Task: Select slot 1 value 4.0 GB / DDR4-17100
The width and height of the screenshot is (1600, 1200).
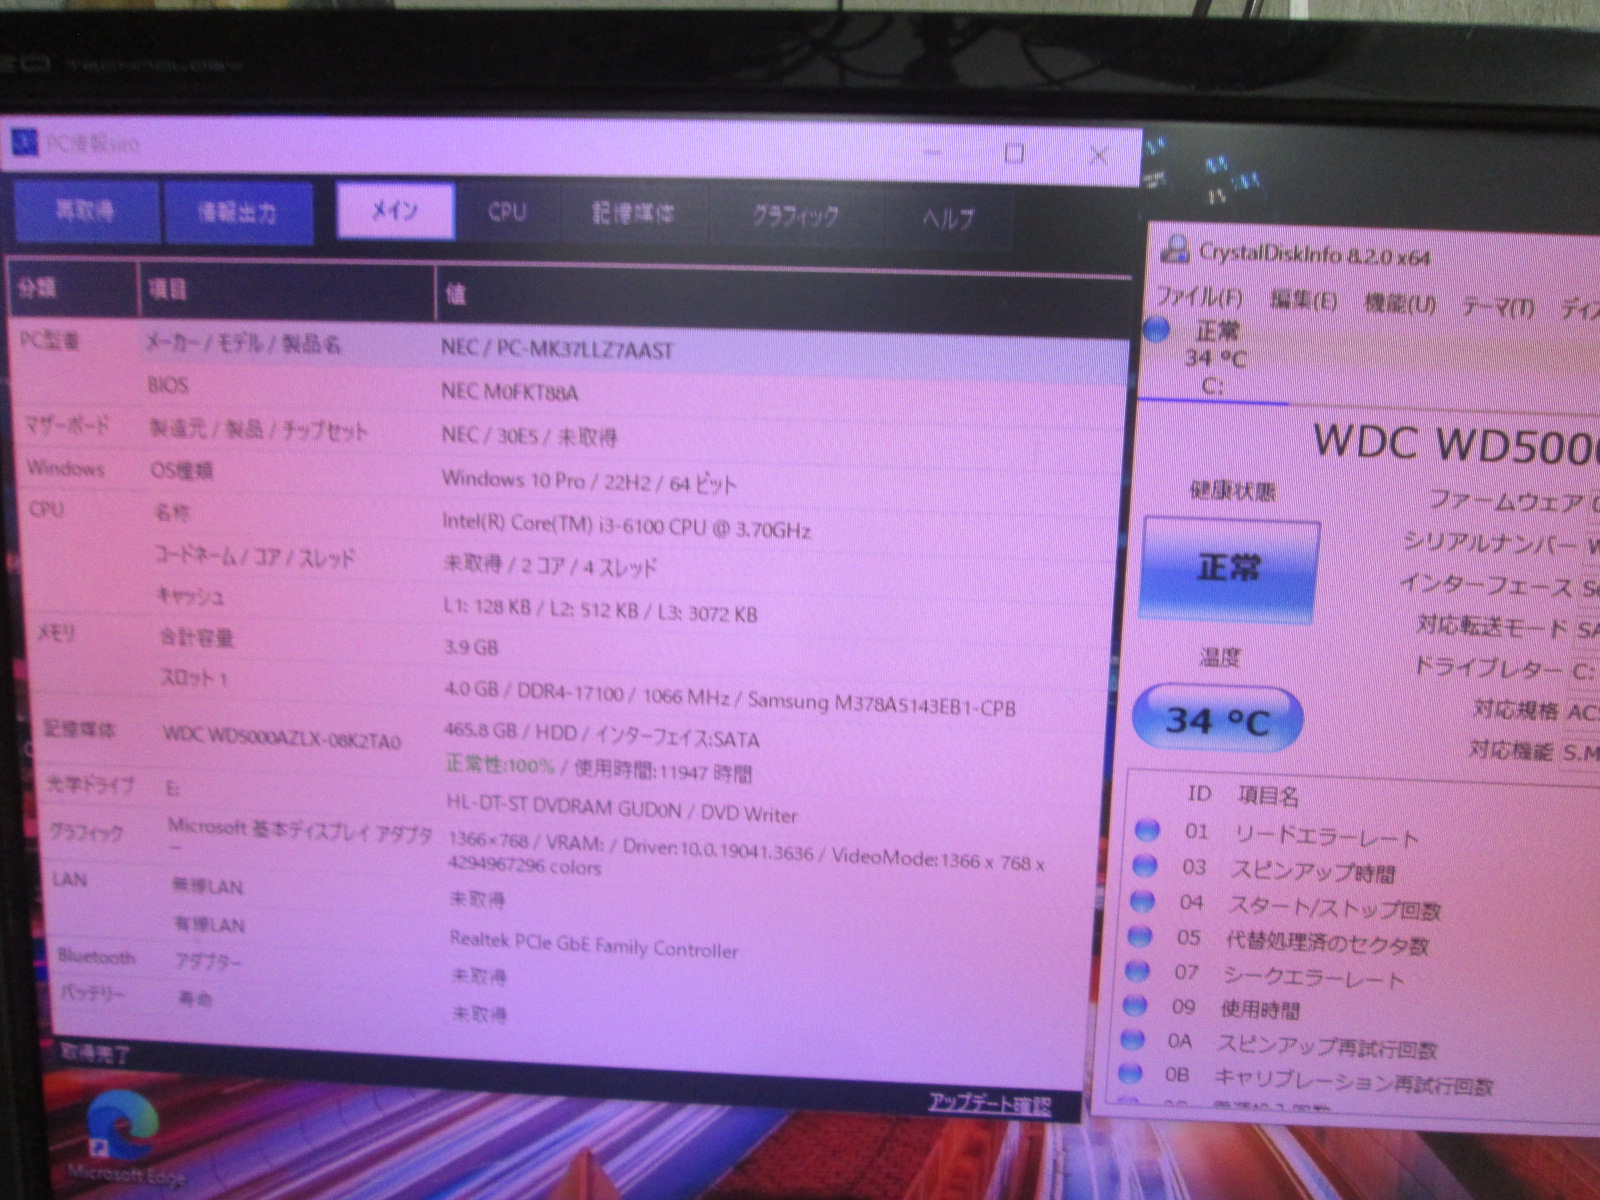Action: tap(534, 691)
